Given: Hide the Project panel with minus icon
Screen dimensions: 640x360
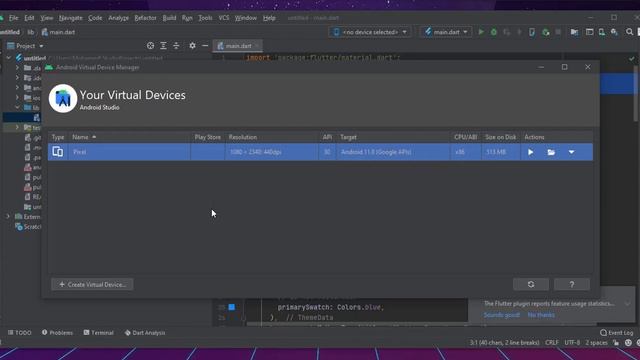Looking at the screenshot, I should pyautogui.click(x=205, y=46).
